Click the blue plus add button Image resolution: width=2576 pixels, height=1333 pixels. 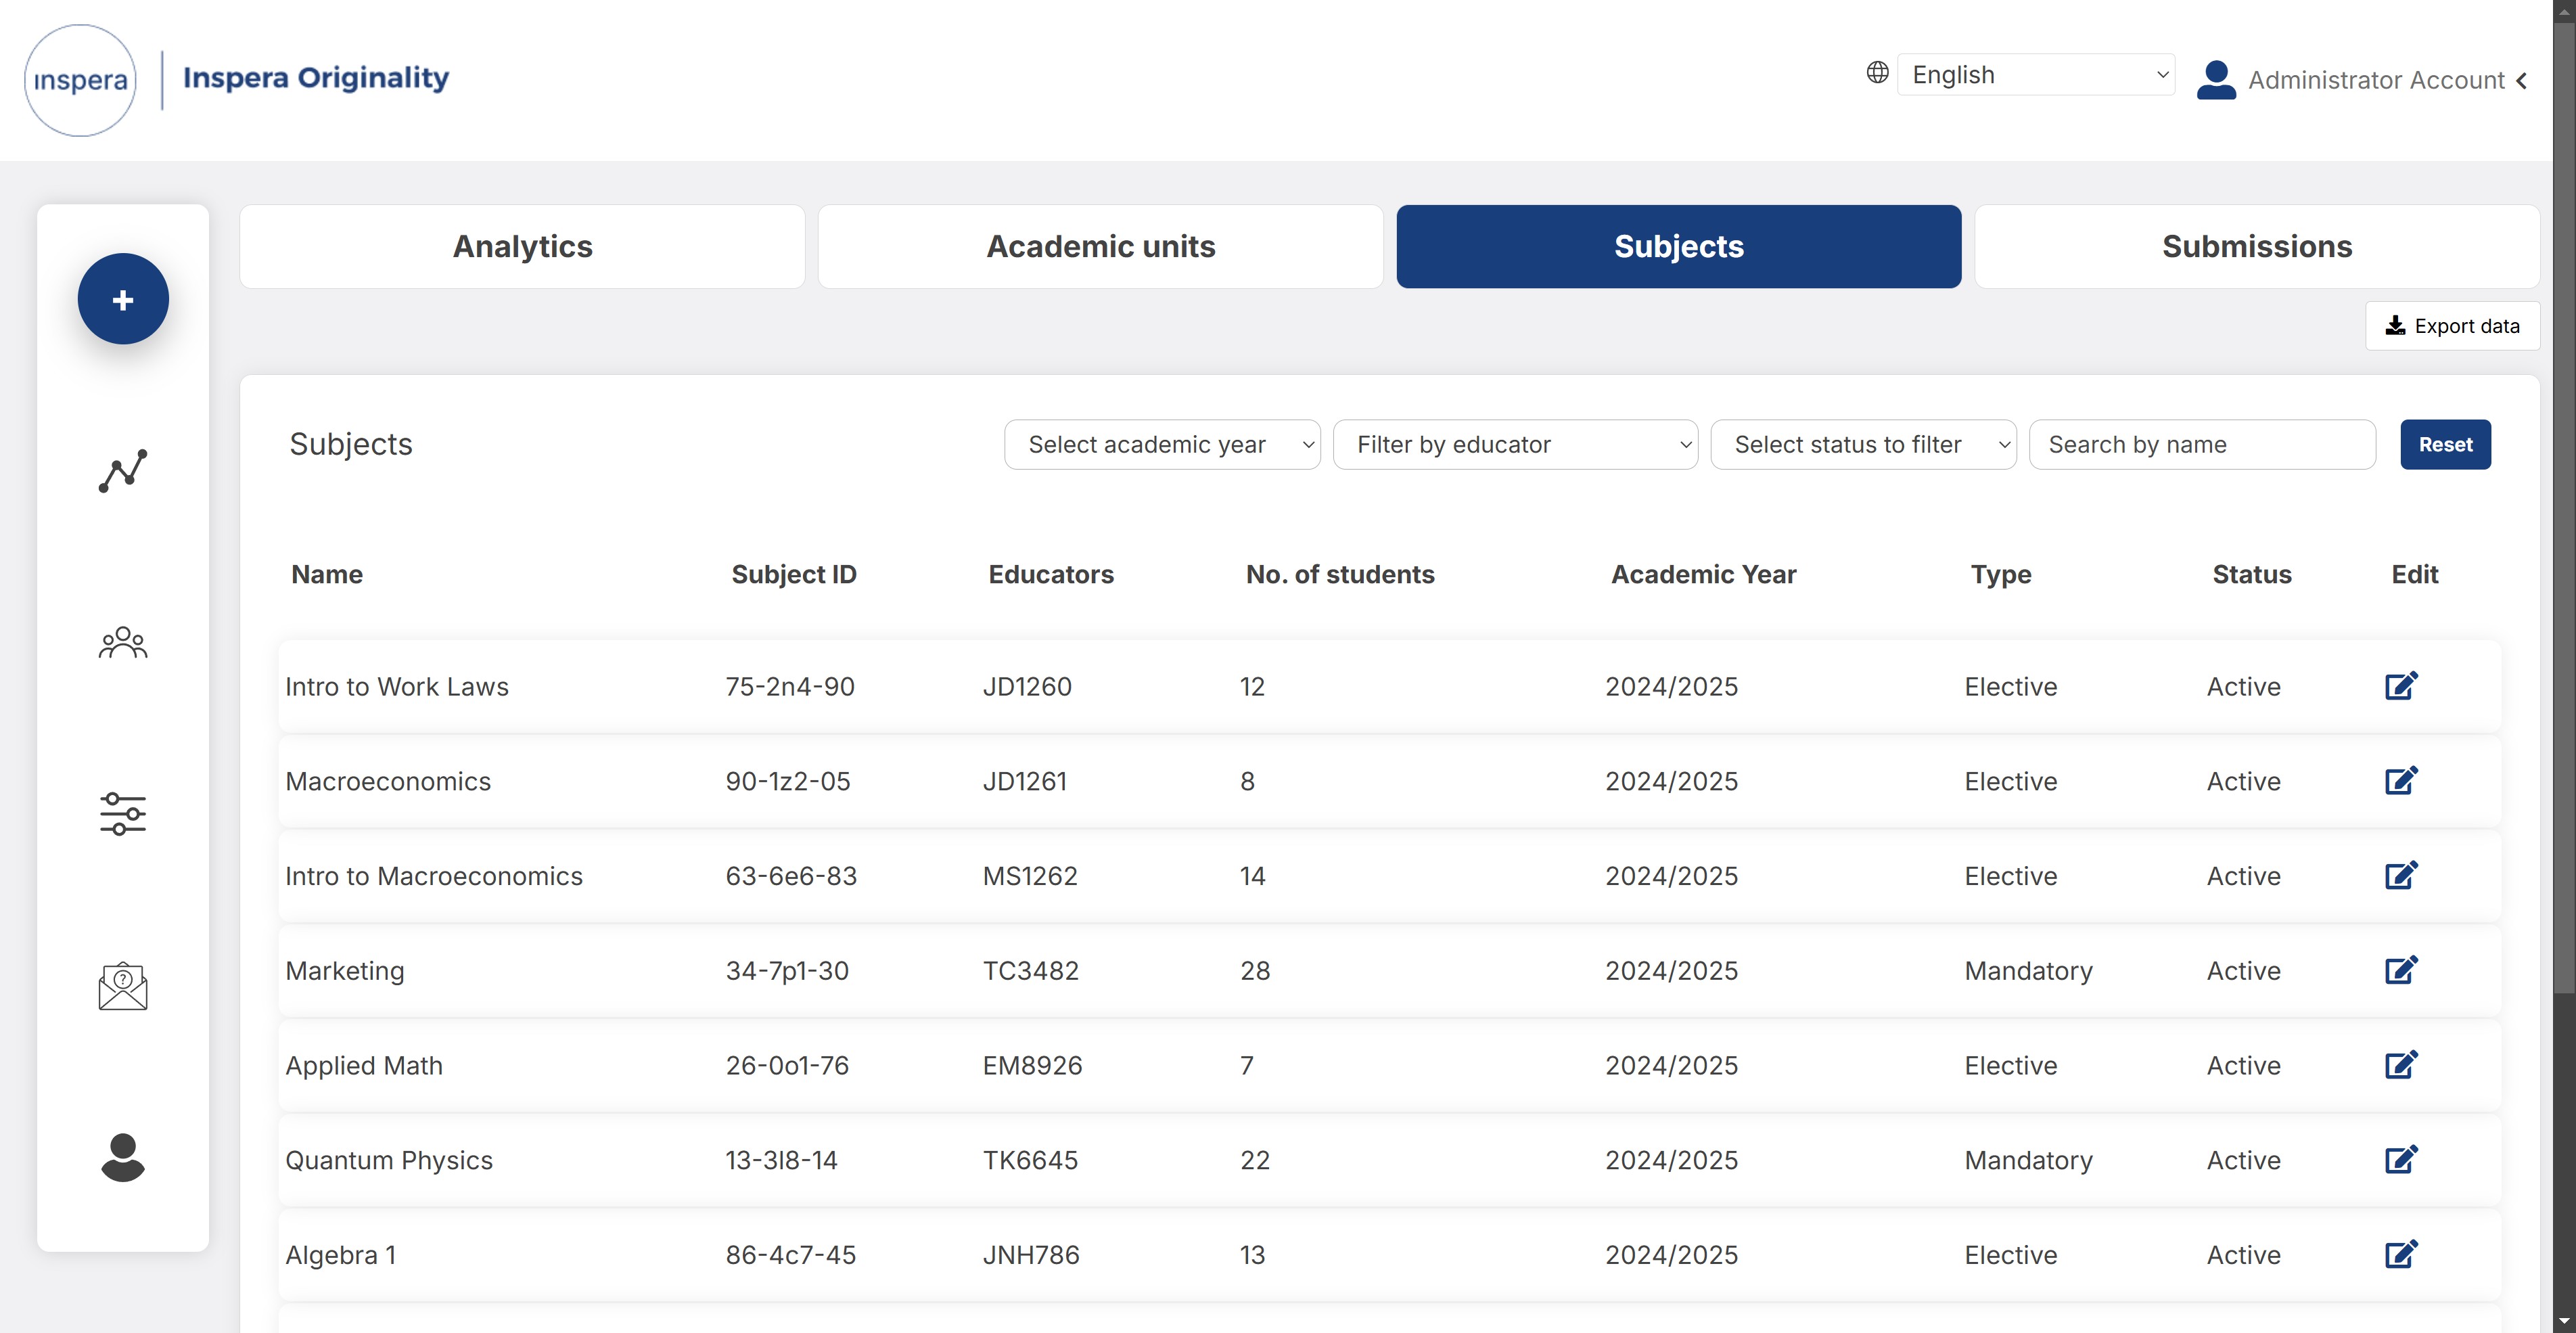point(123,299)
